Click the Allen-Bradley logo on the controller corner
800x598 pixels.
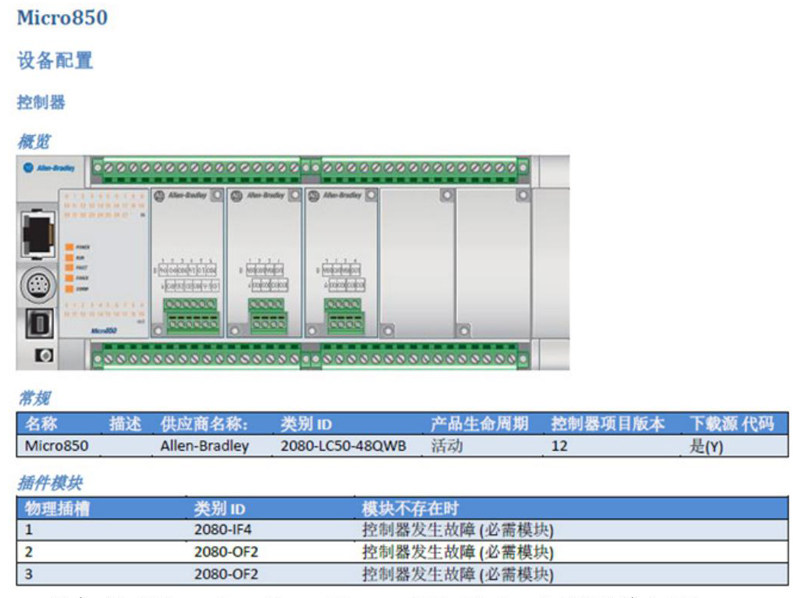tap(49, 168)
